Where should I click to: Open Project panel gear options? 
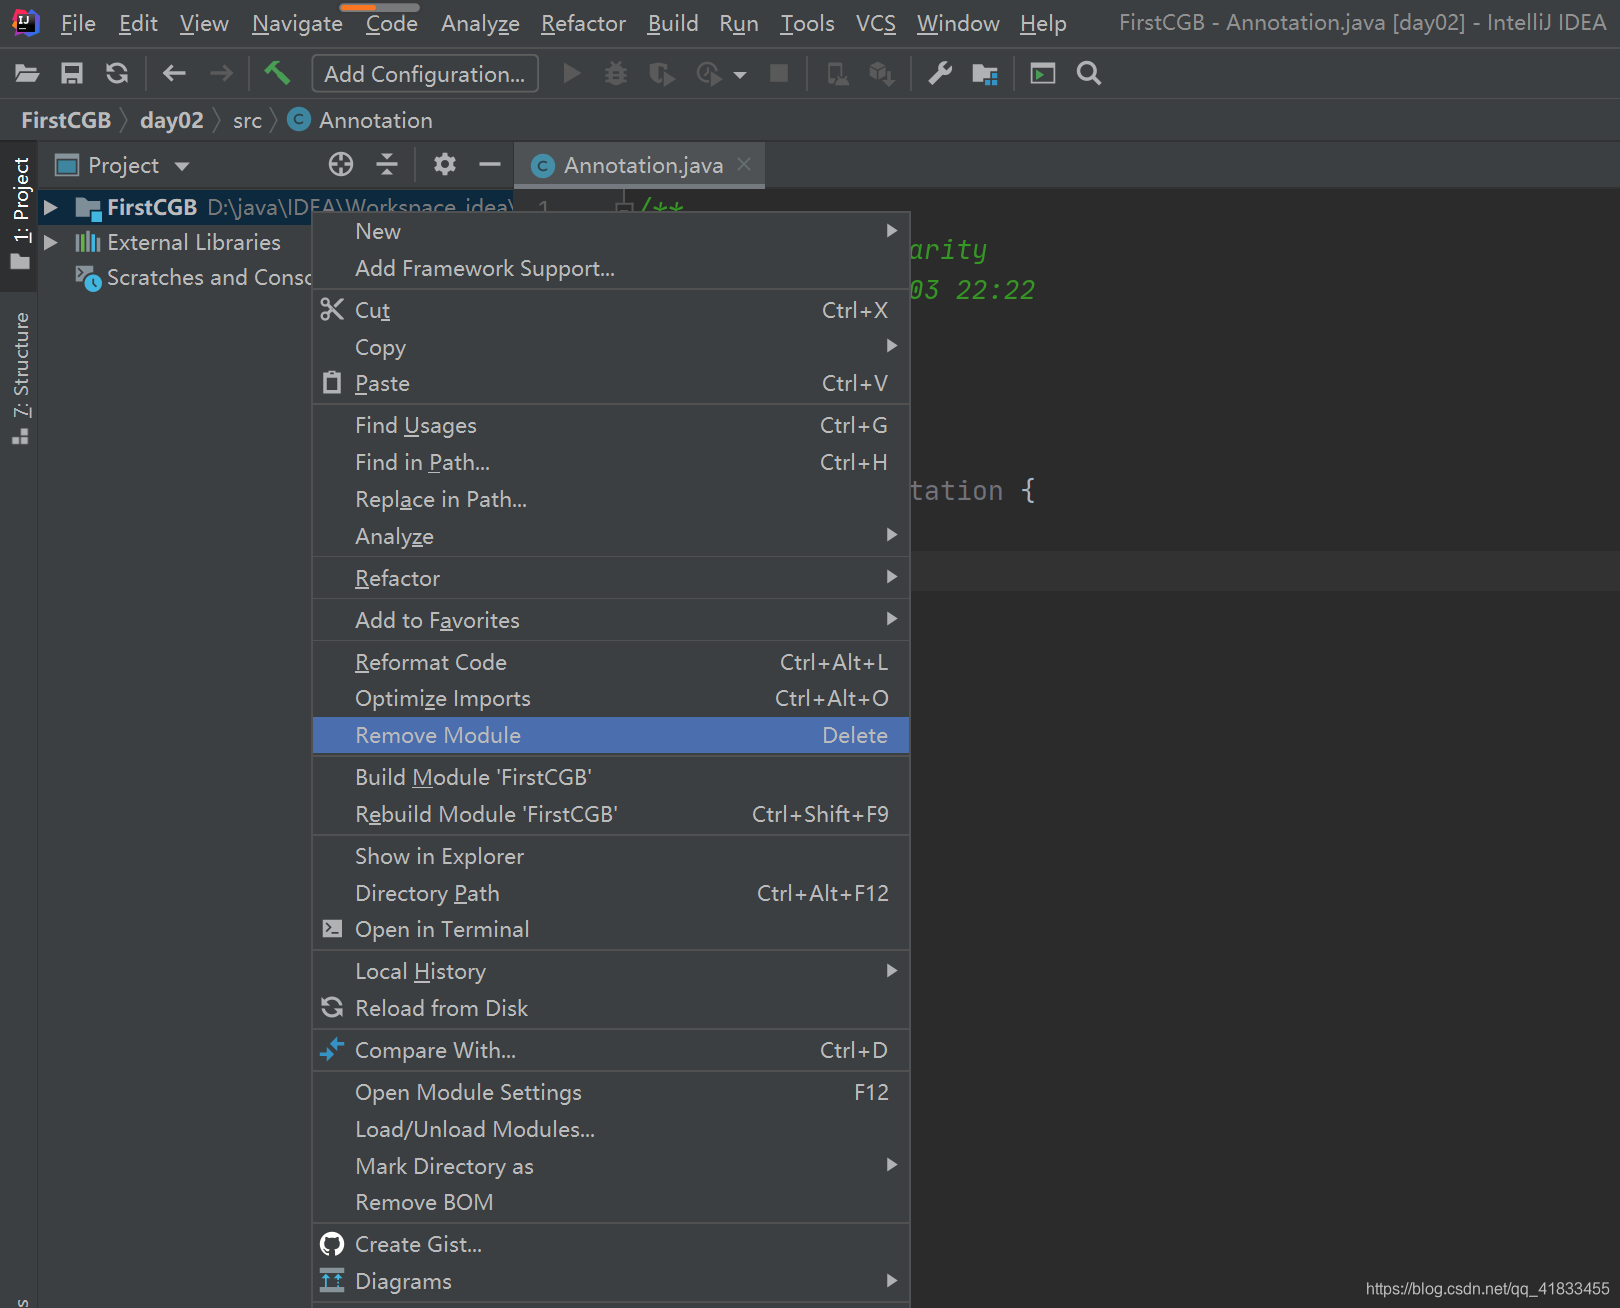[445, 164]
